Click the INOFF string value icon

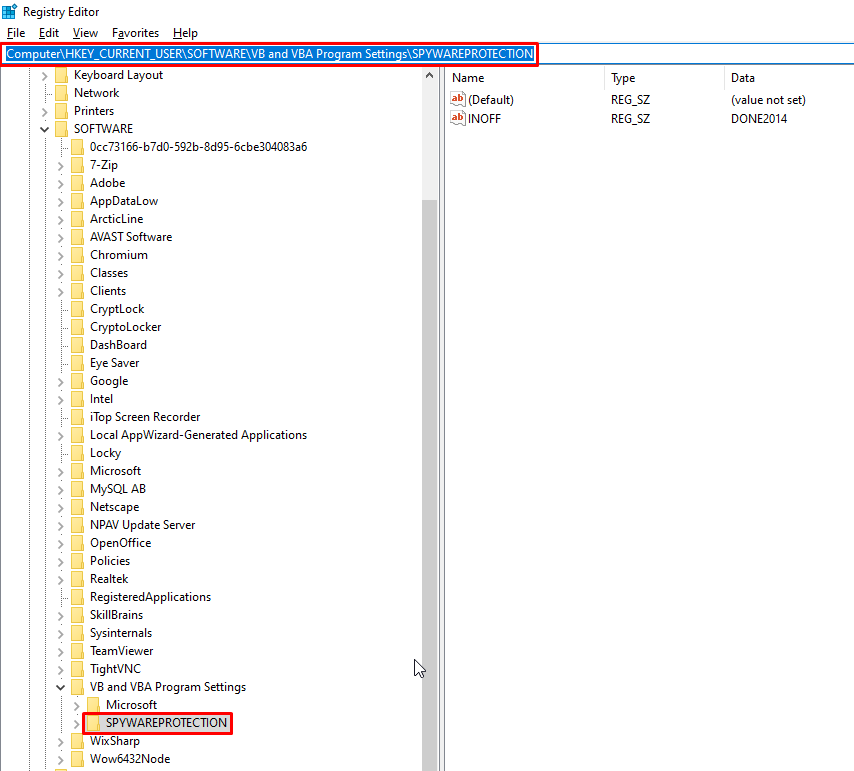(x=458, y=118)
